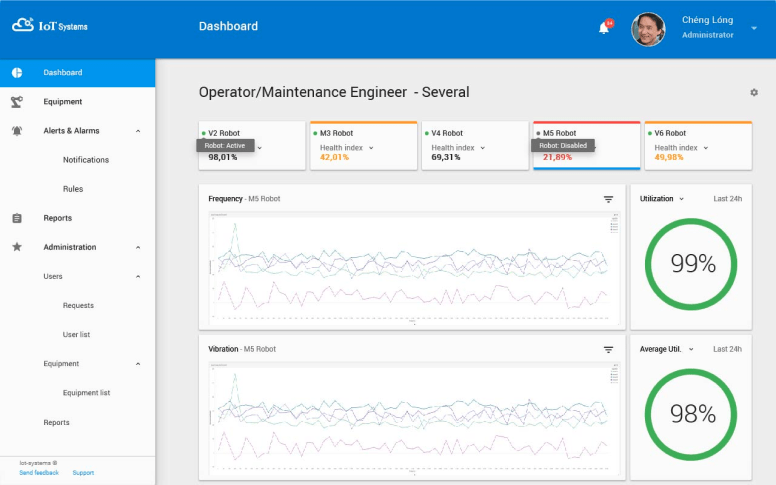Open the notifications bell icon
Viewport: 776px width, 485px height.
tap(604, 28)
